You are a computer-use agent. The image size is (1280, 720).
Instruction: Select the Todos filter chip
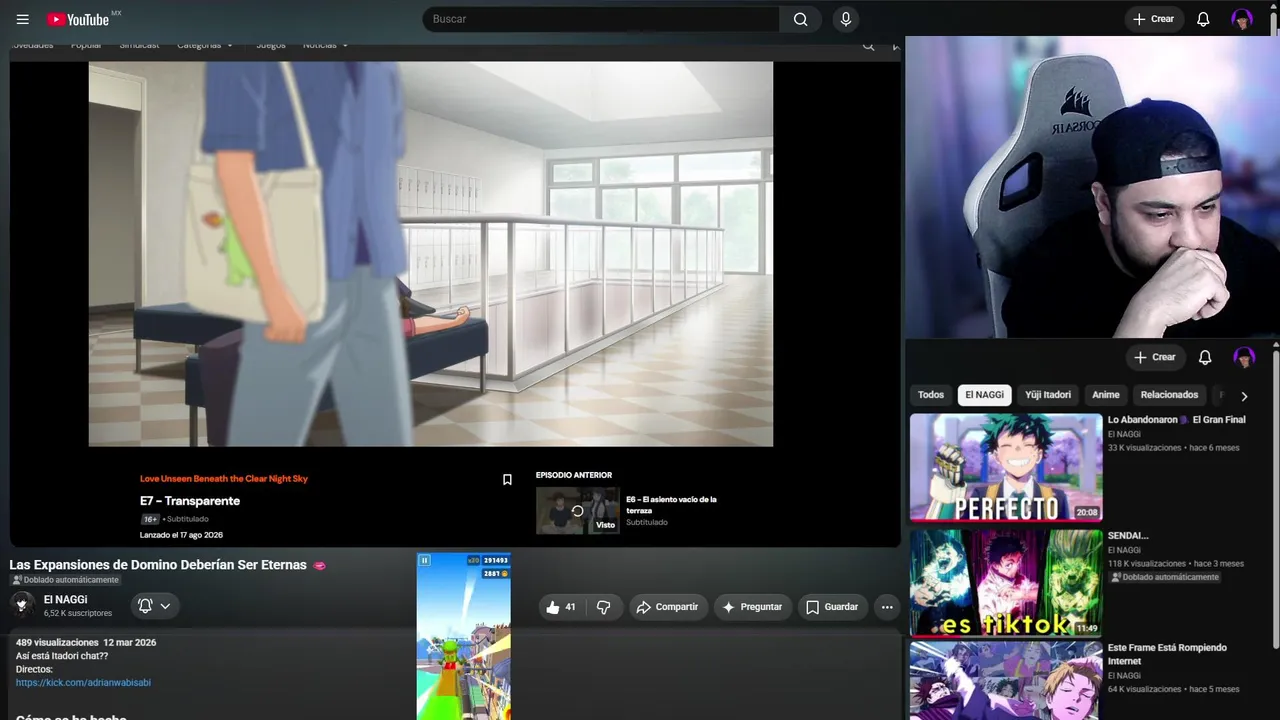coord(931,395)
